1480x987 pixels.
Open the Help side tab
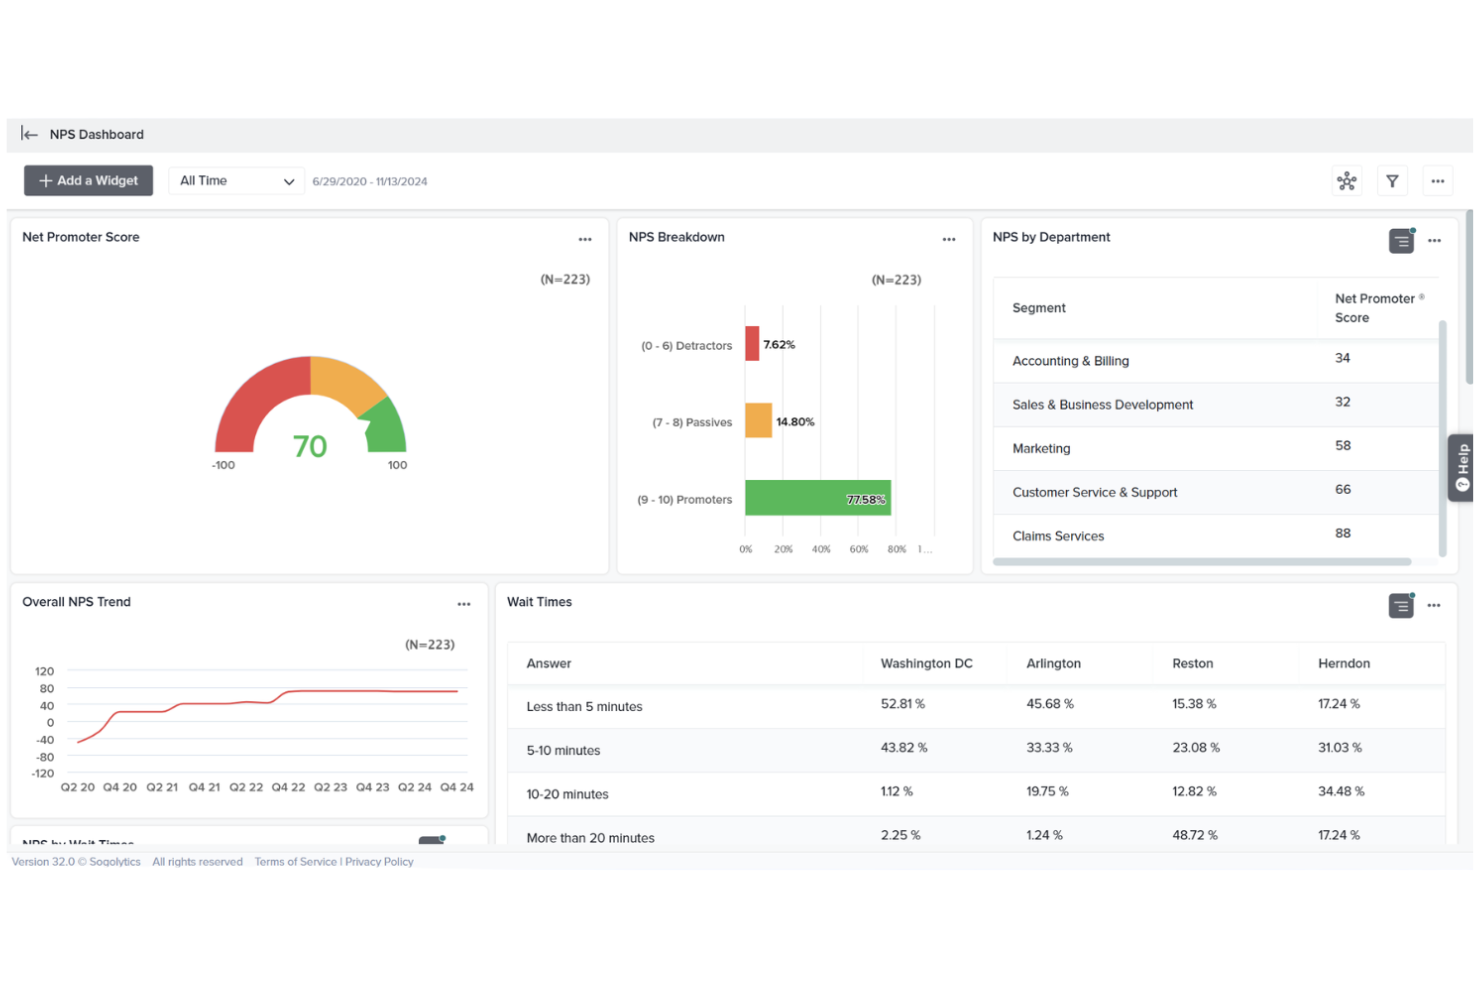click(1461, 467)
